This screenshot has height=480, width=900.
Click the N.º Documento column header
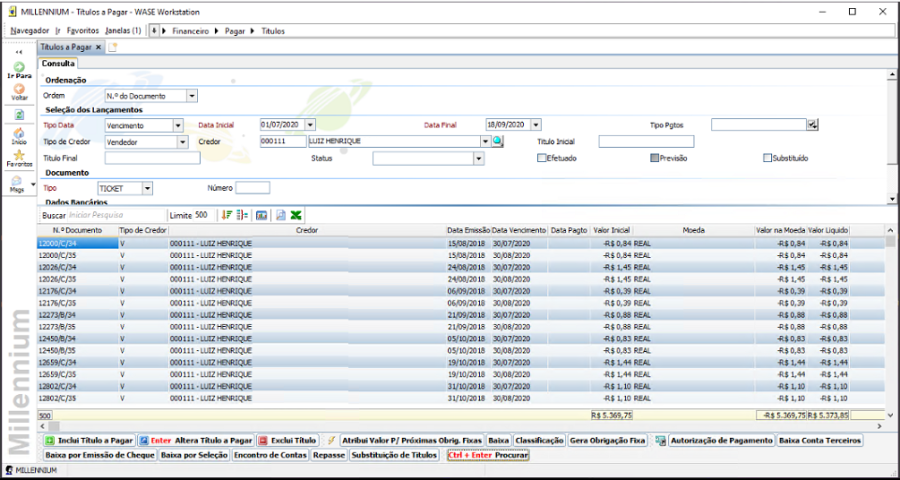point(77,230)
